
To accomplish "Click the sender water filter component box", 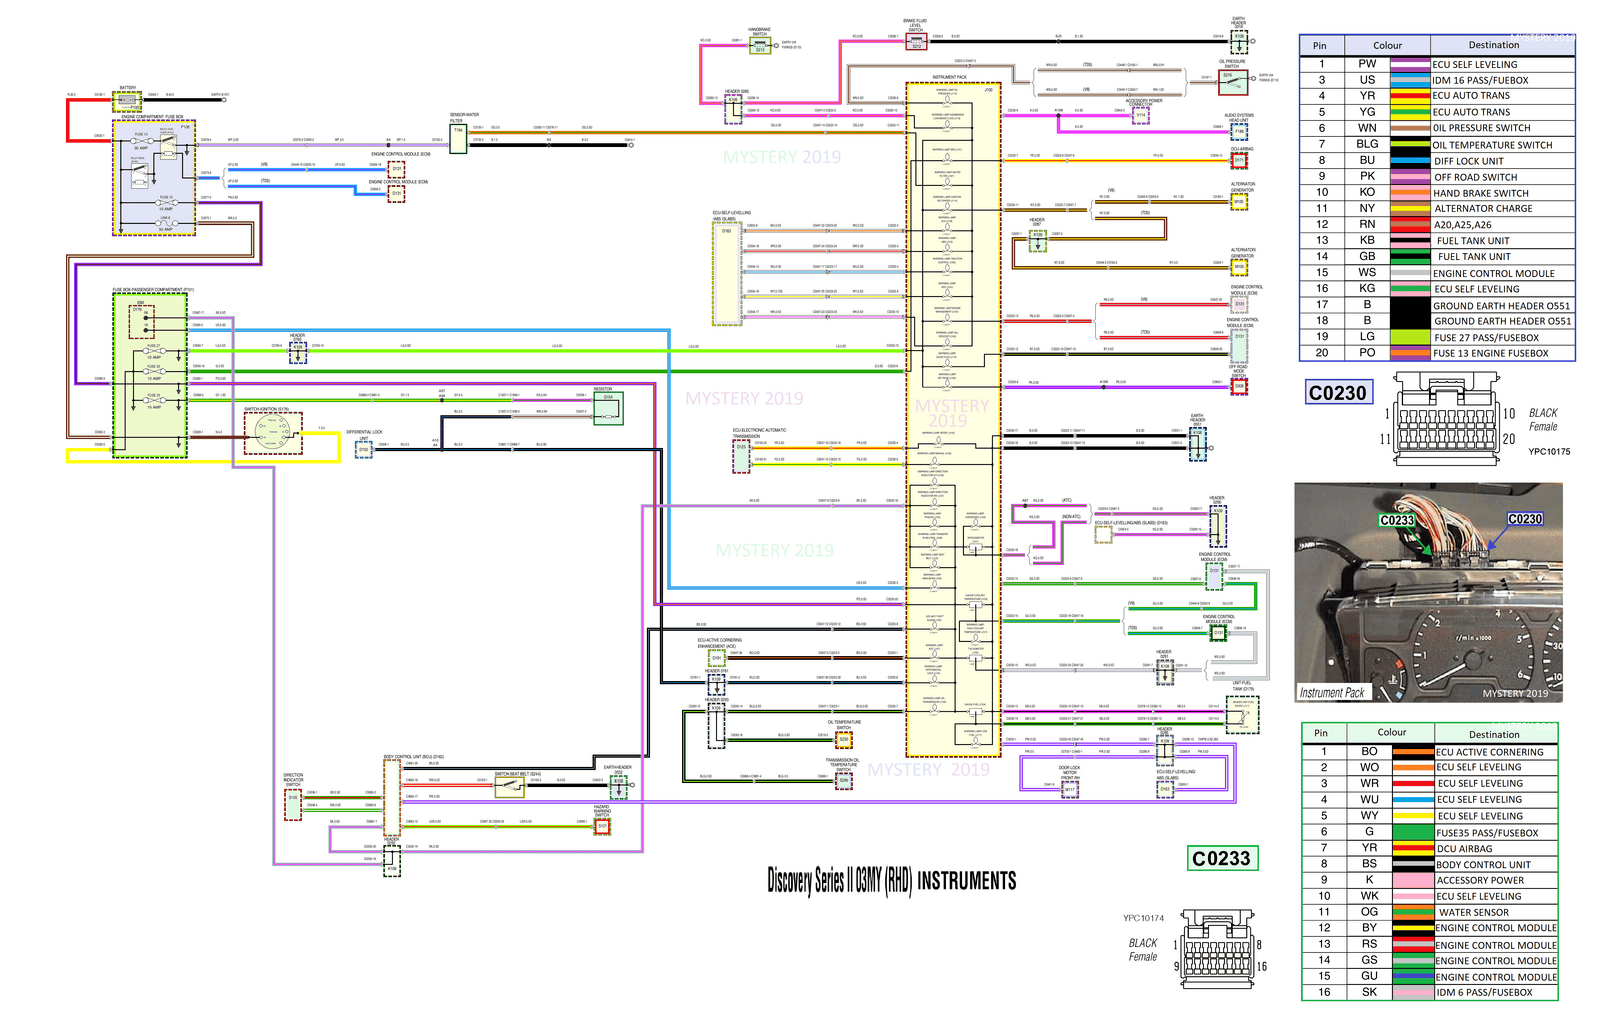I will pyautogui.click(x=458, y=138).
